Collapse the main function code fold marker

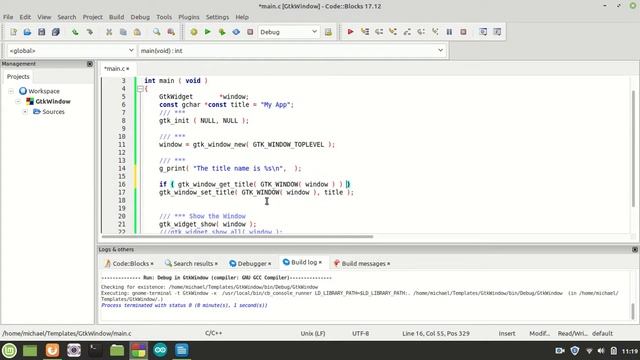tap(140, 89)
